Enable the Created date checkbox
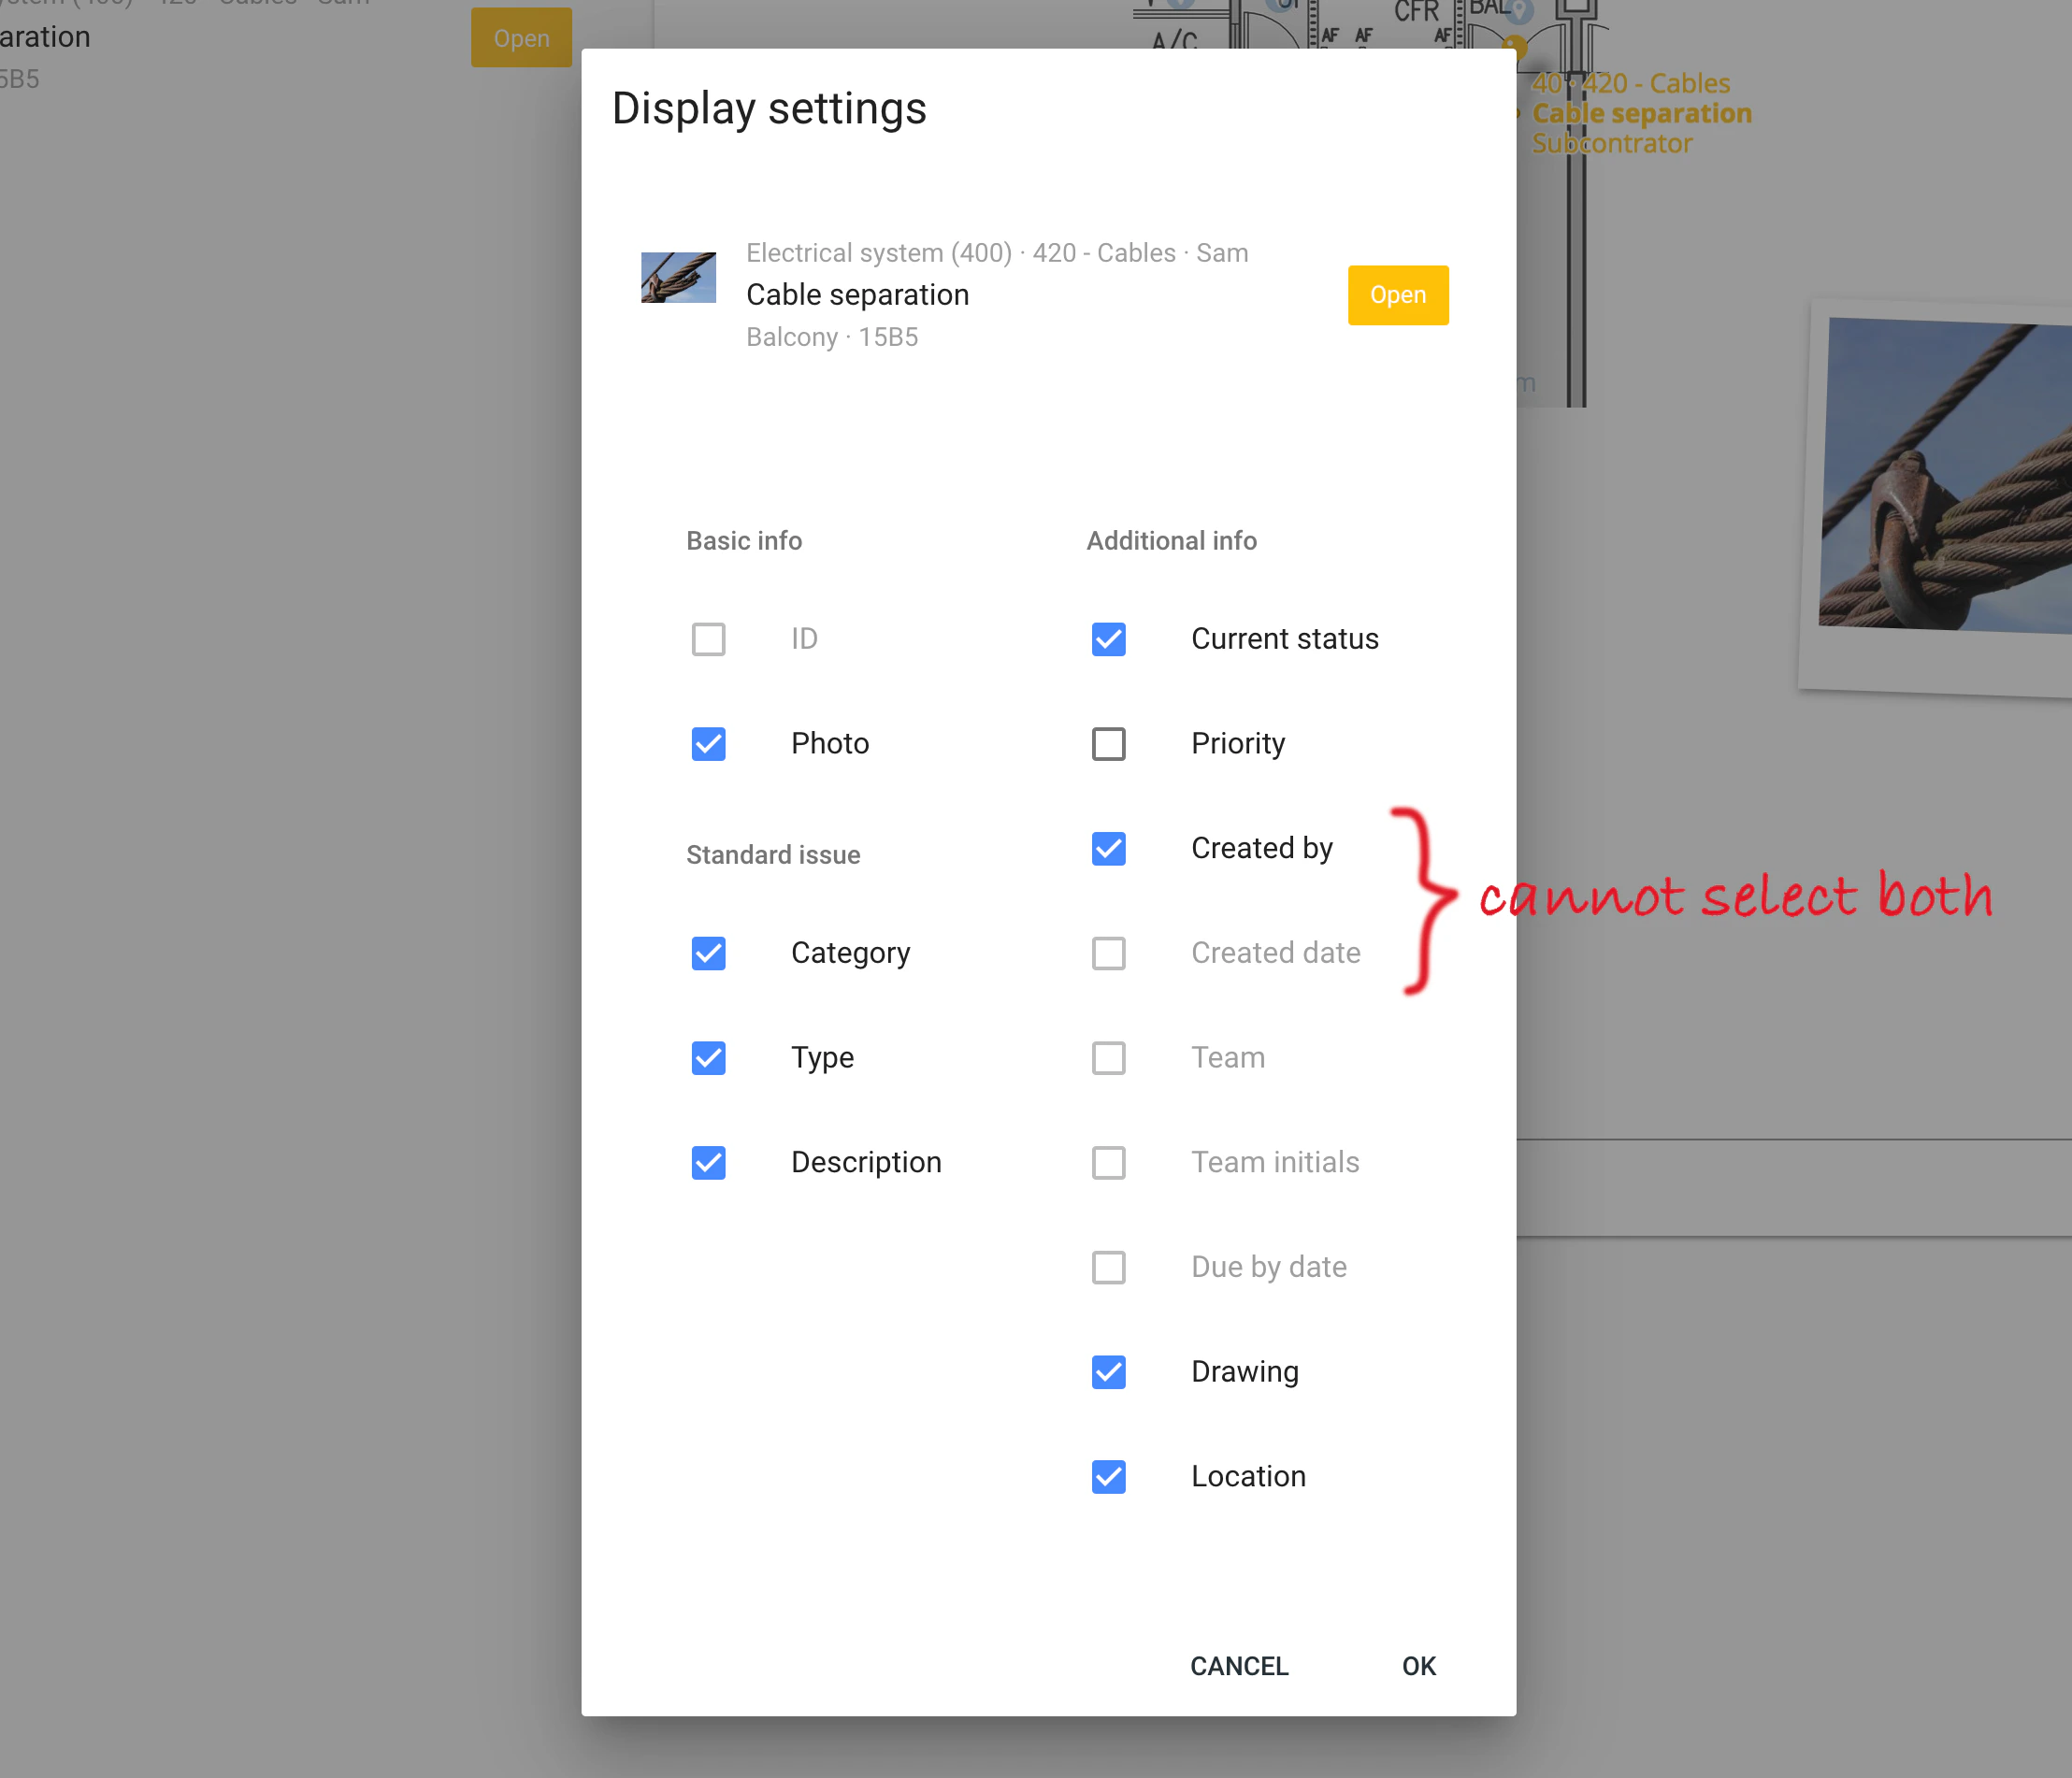The height and width of the screenshot is (1778, 2072). [1108, 954]
